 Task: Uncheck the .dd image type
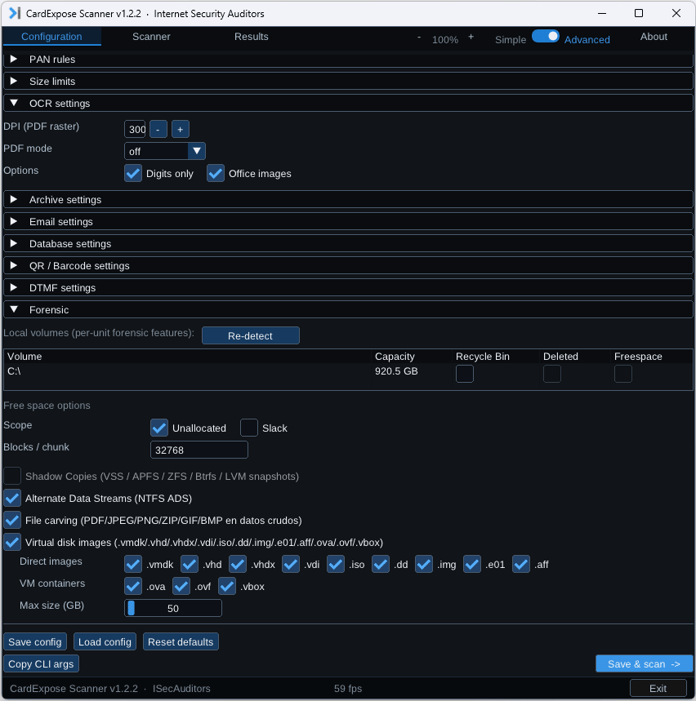click(380, 564)
